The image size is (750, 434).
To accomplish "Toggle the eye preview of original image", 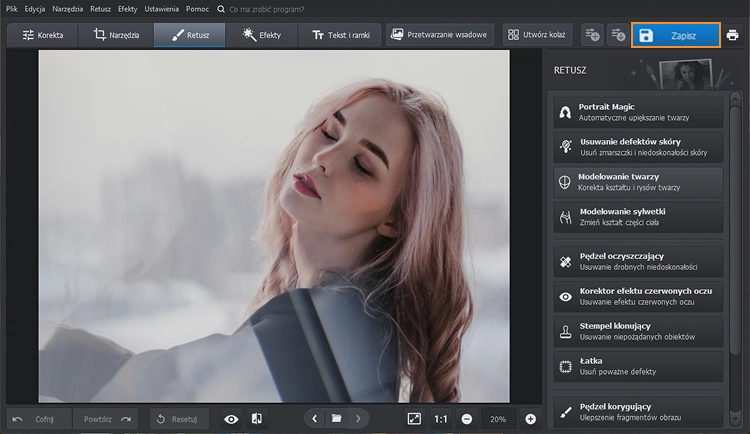I will [x=231, y=418].
